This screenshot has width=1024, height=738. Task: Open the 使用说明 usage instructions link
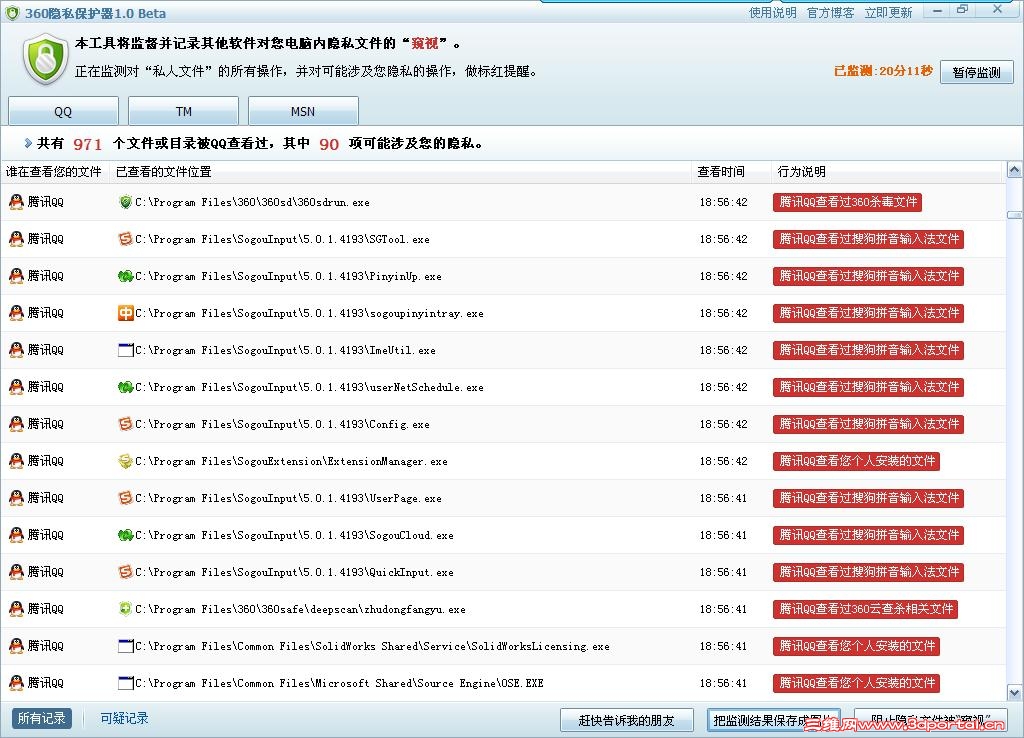coord(773,12)
